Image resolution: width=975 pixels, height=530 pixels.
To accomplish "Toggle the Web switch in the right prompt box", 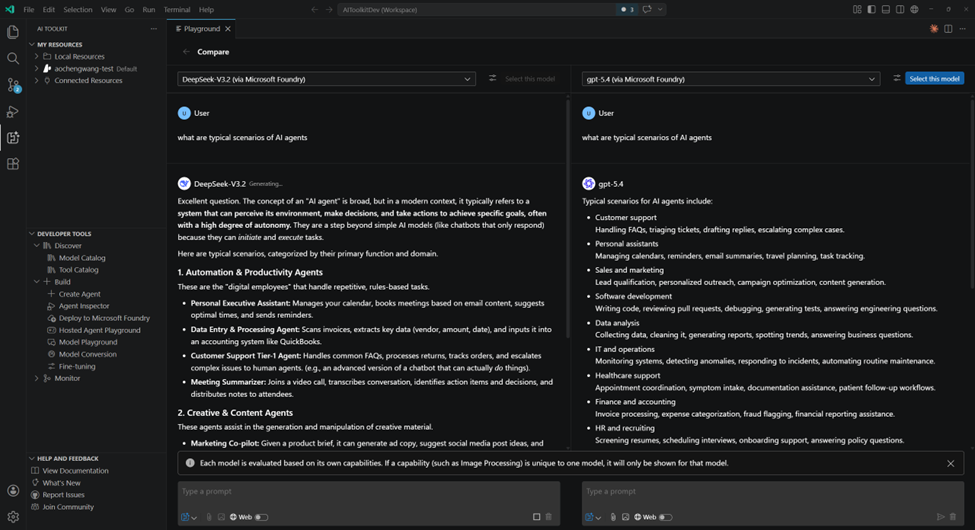I will click(665, 517).
